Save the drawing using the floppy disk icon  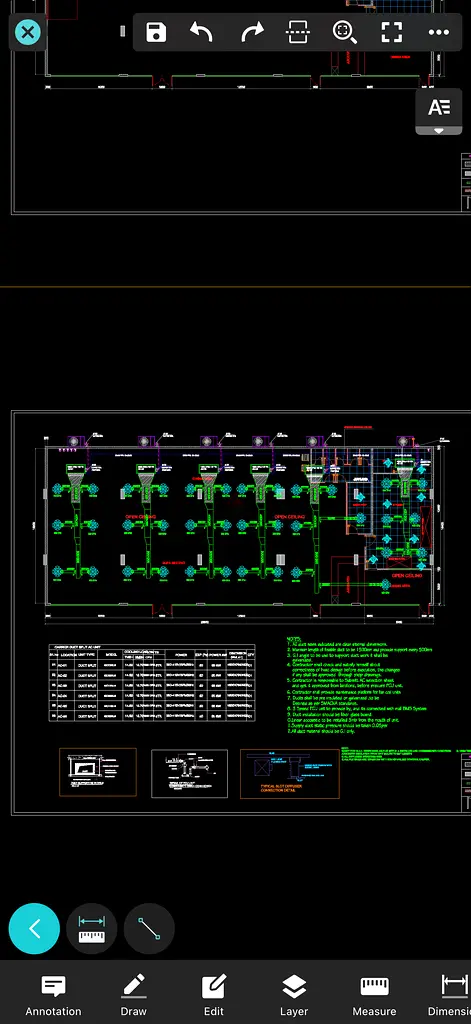[x=156, y=32]
